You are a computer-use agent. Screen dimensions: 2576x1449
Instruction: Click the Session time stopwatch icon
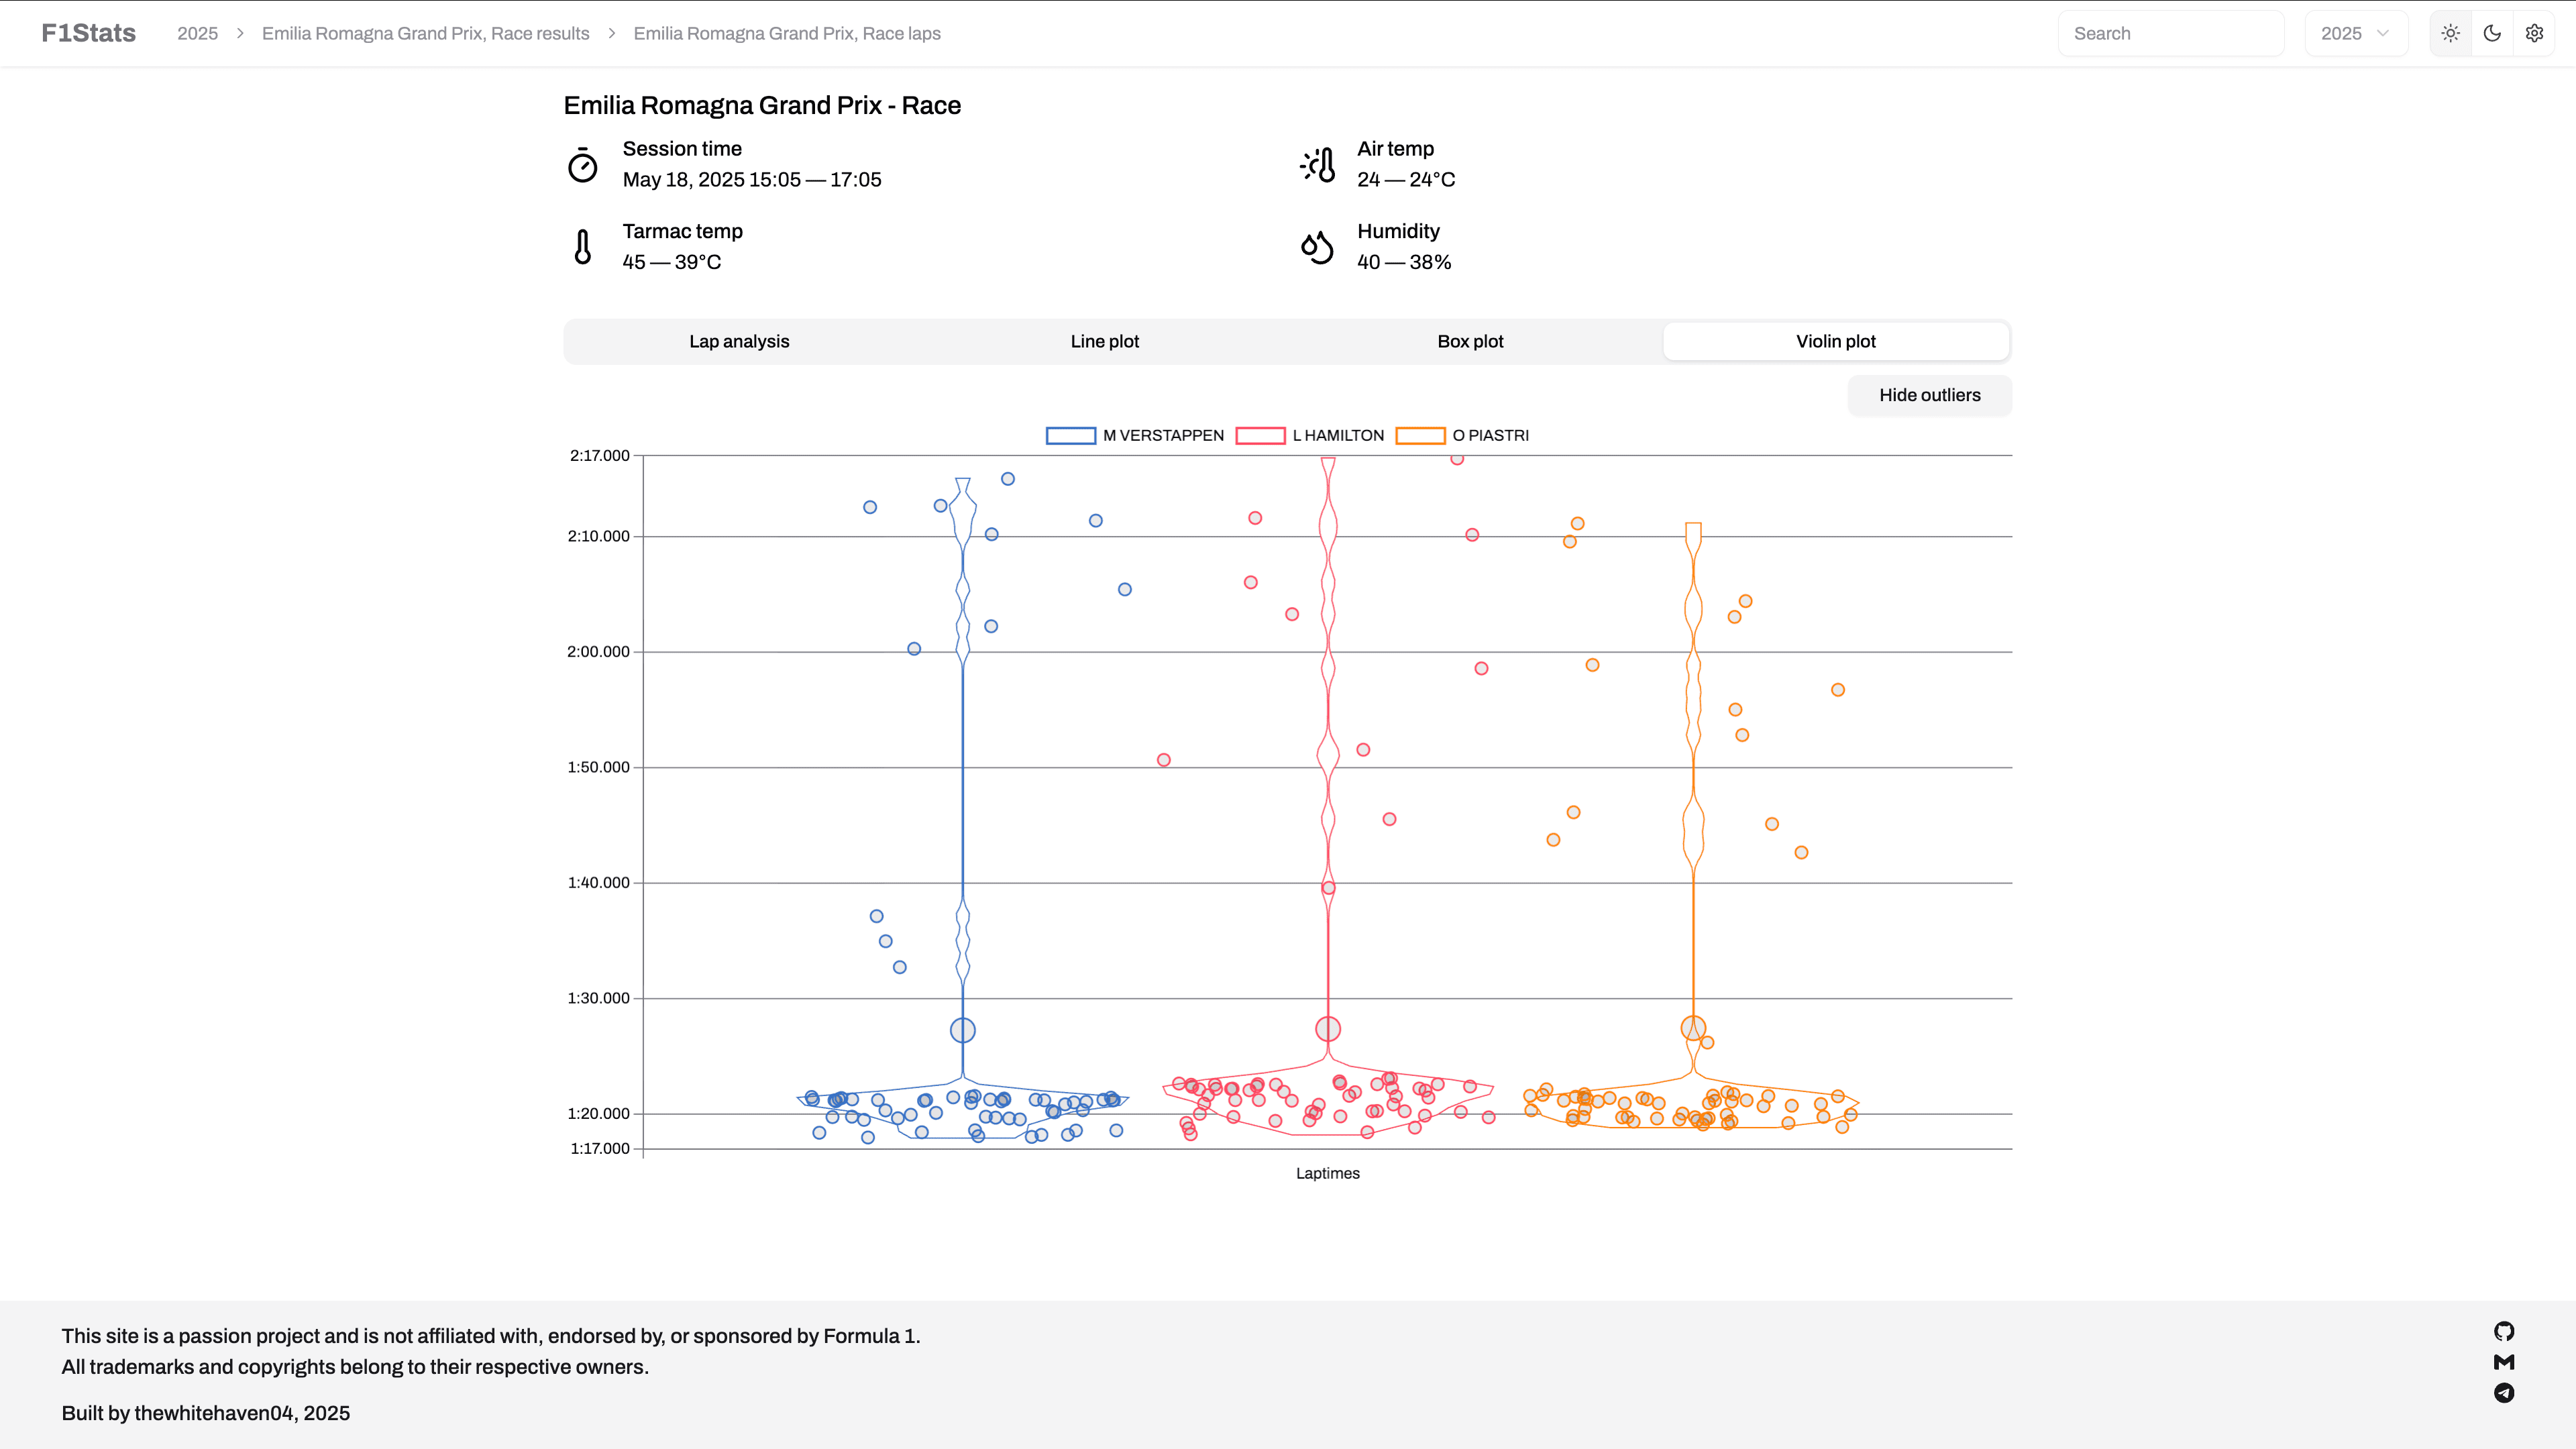pyautogui.click(x=583, y=165)
